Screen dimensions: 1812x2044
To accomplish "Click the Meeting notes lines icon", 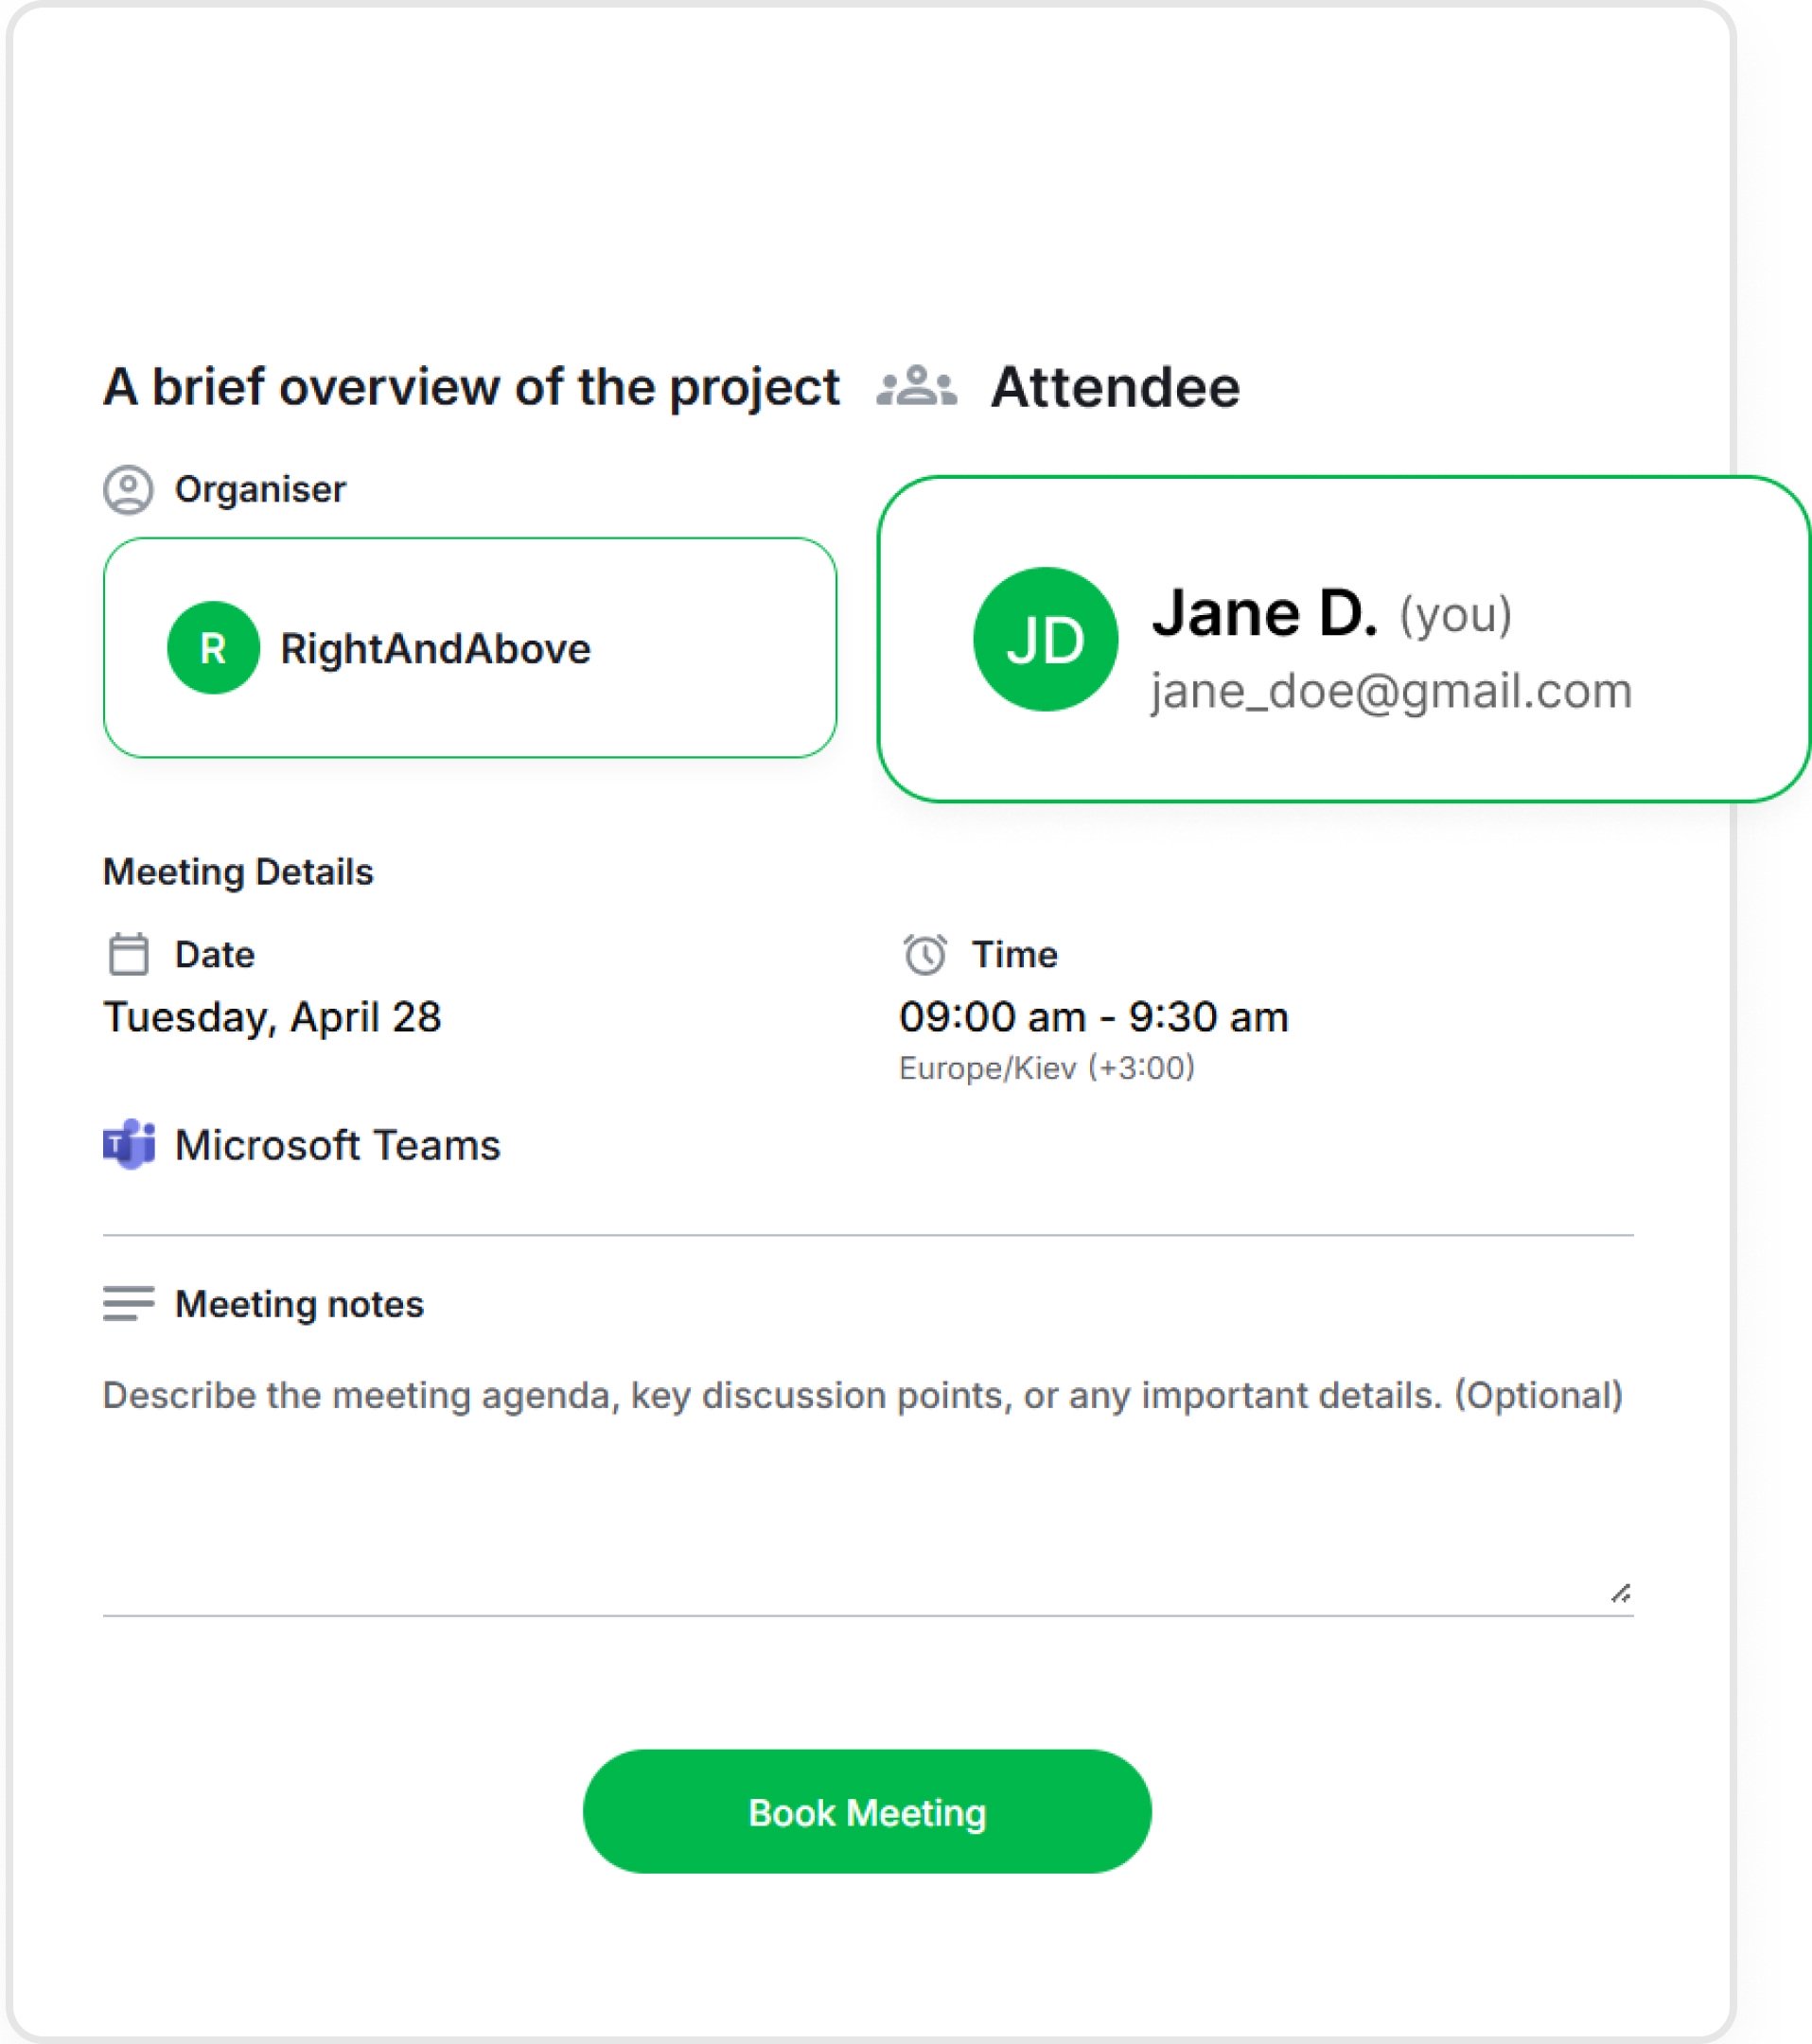I will click(128, 1303).
